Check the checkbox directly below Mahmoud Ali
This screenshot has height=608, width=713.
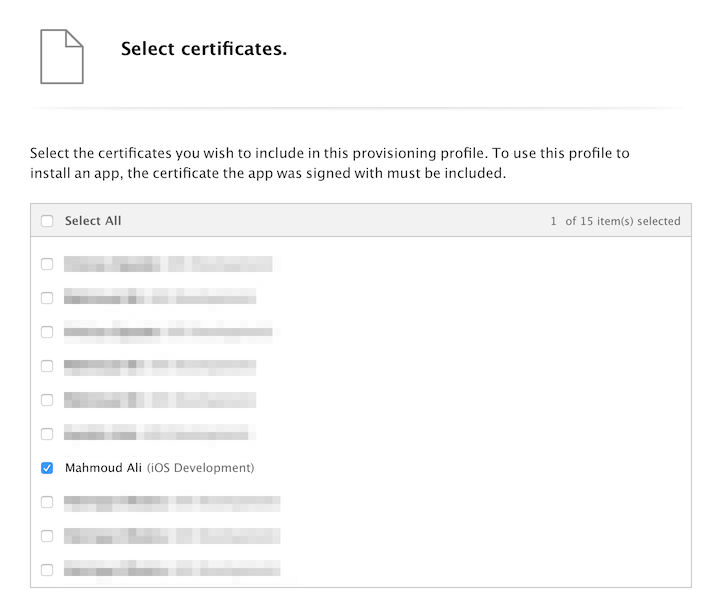pyautogui.click(x=47, y=502)
